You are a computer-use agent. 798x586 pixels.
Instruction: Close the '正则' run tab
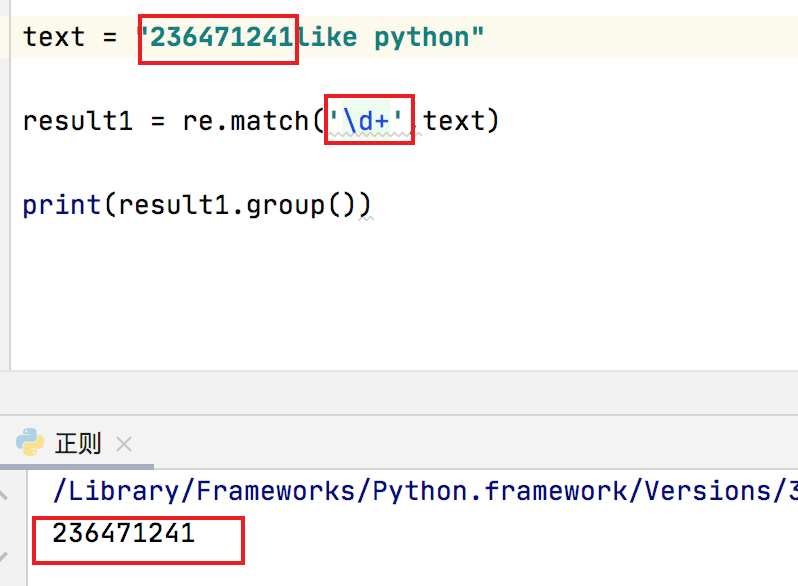(x=124, y=444)
